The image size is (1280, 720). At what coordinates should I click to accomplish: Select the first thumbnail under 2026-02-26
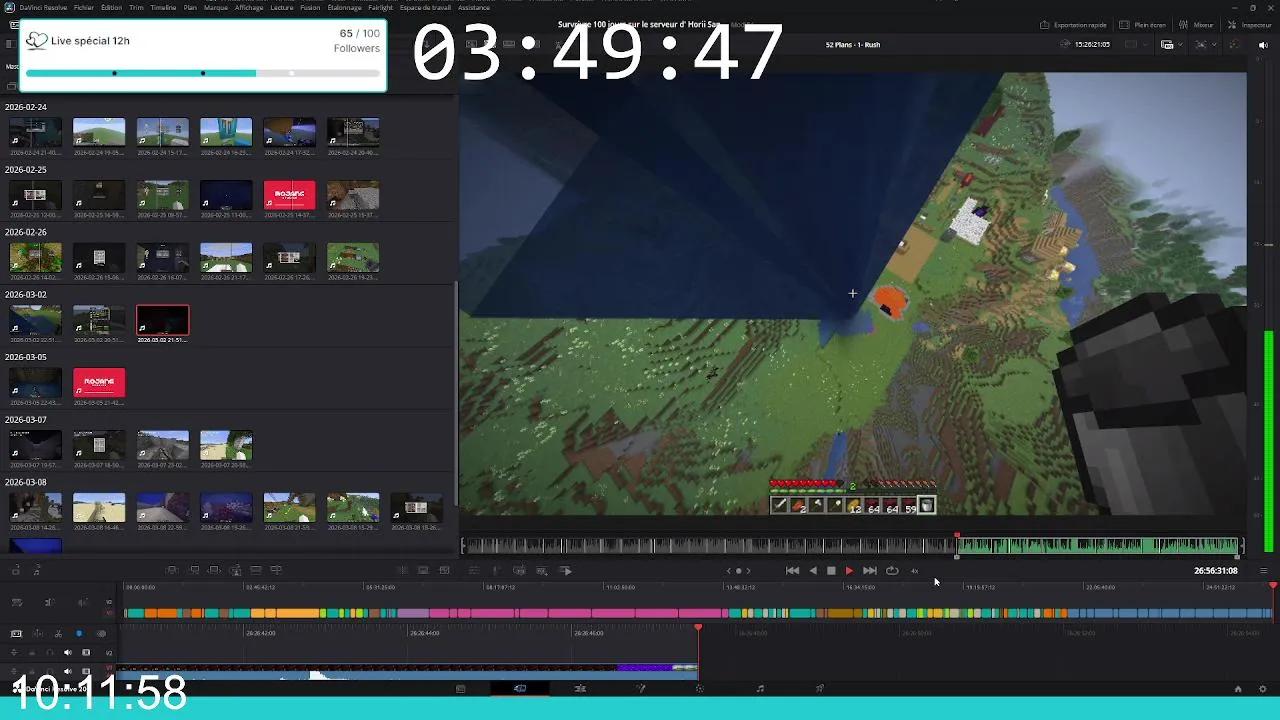pyautogui.click(x=35, y=258)
